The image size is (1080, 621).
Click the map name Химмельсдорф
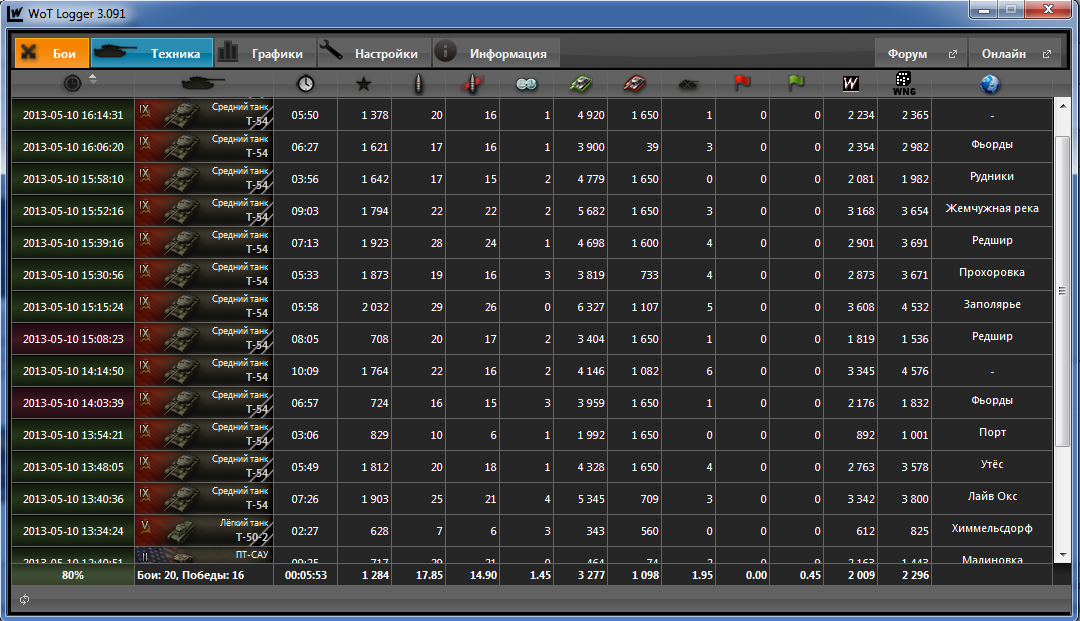[992, 528]
